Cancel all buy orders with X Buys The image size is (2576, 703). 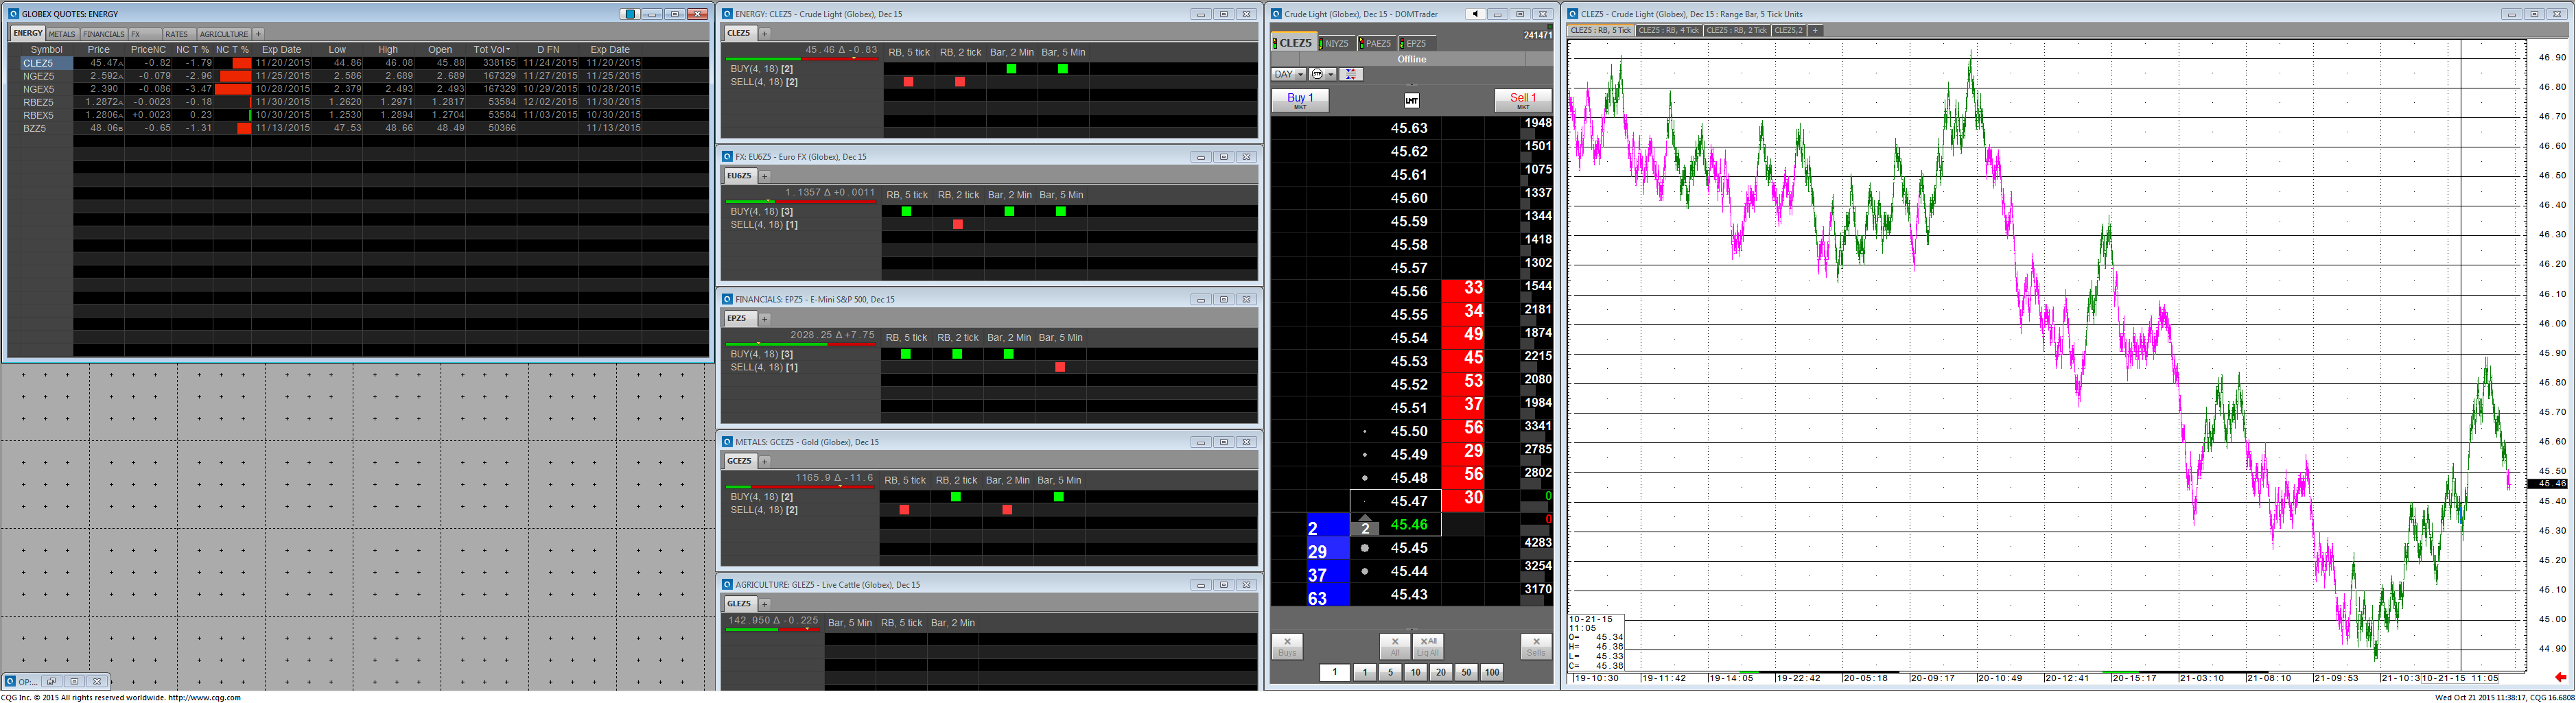click(x=1287, y=646)
